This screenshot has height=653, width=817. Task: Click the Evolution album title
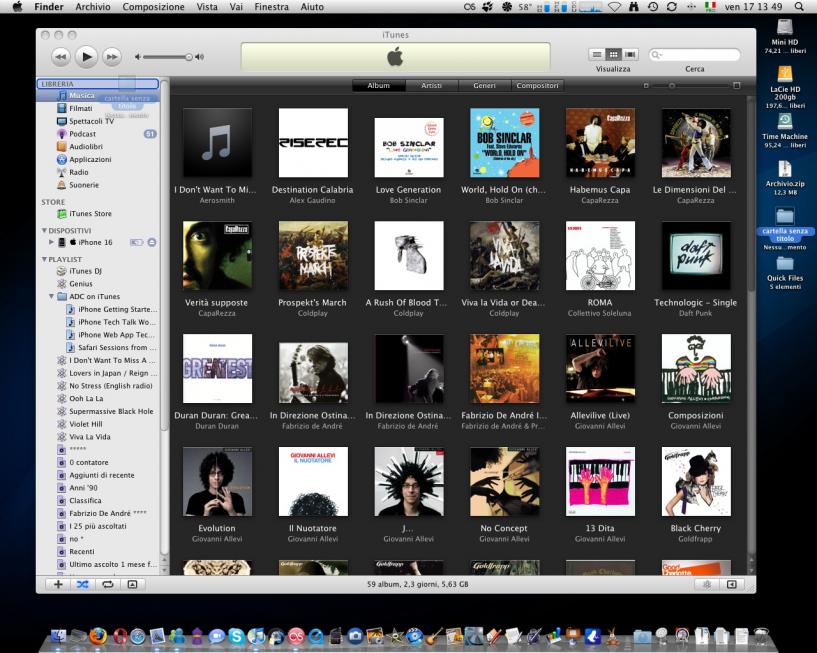tap(217, 528)
